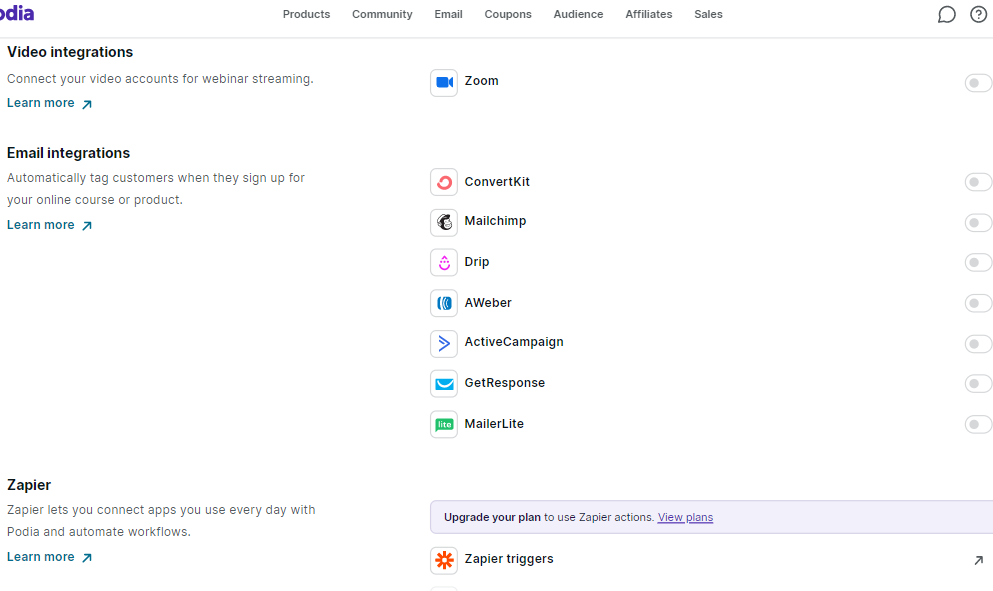Open Zapier triggers external arrow icon
The height and width of the screenshot is (591, 993).
[x=978, y=560]
